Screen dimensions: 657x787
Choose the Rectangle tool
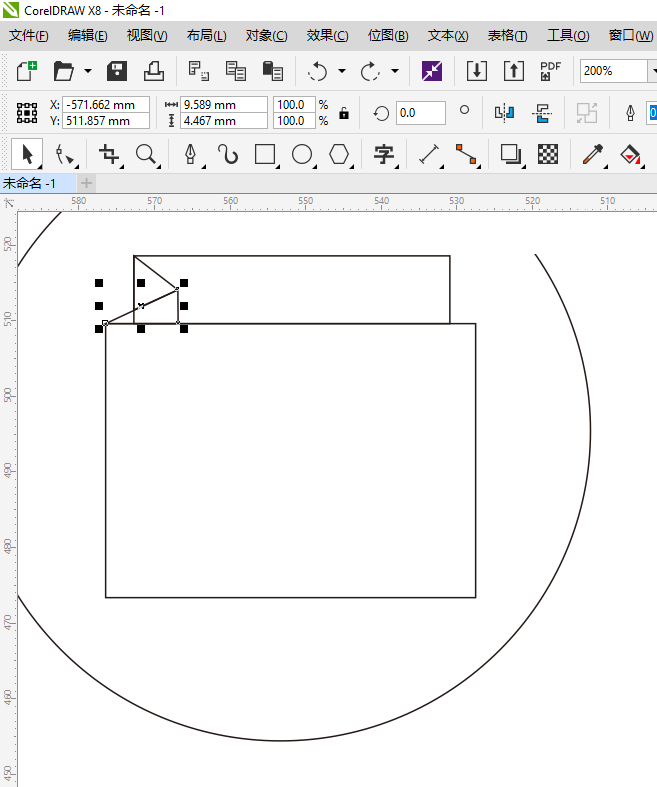[265, 154]
